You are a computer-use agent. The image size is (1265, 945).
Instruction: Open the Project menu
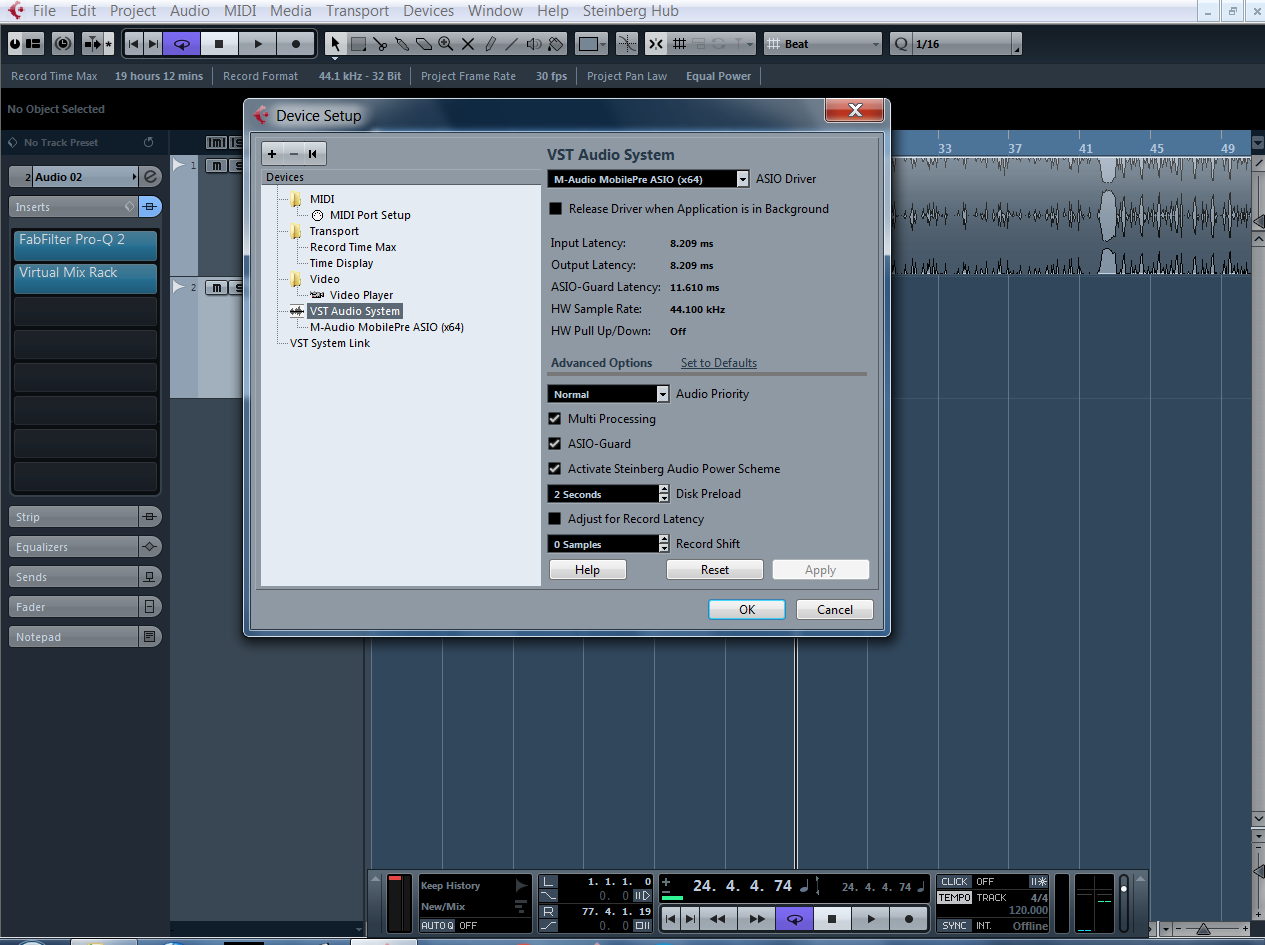(133, 11)
